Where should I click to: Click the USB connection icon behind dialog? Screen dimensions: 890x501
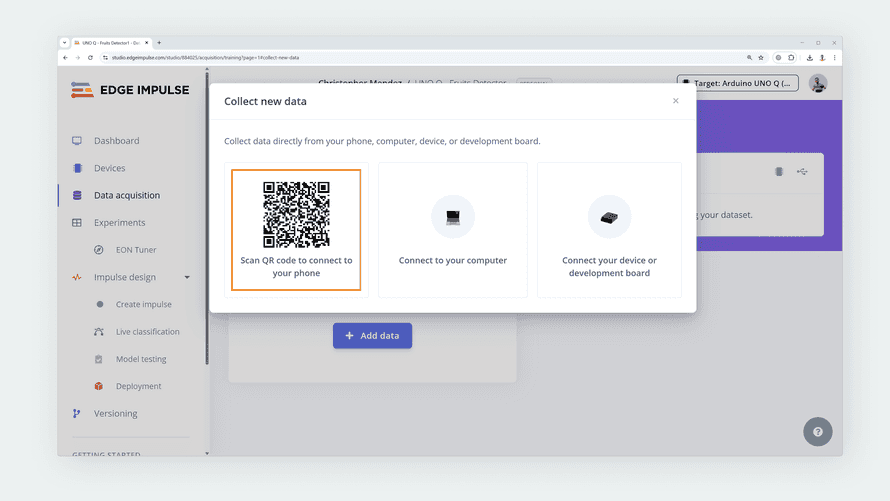click(802, 171)
